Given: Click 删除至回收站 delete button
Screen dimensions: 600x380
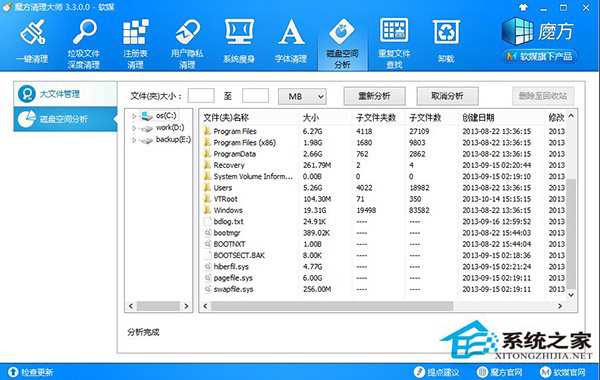Looking at the screenshot, I should [x=543, y=96].
